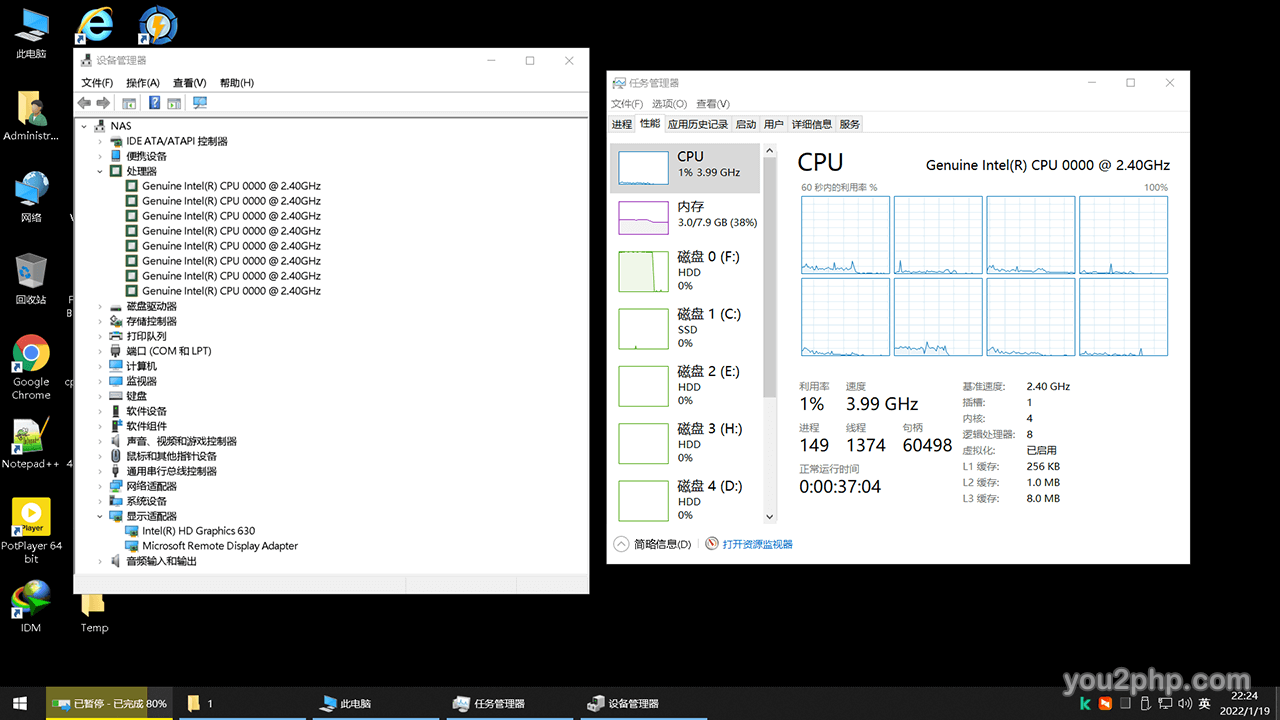Launch Notepad++ from the desktop
Screen dimensions: 1280x720
[x=31, y=443]
